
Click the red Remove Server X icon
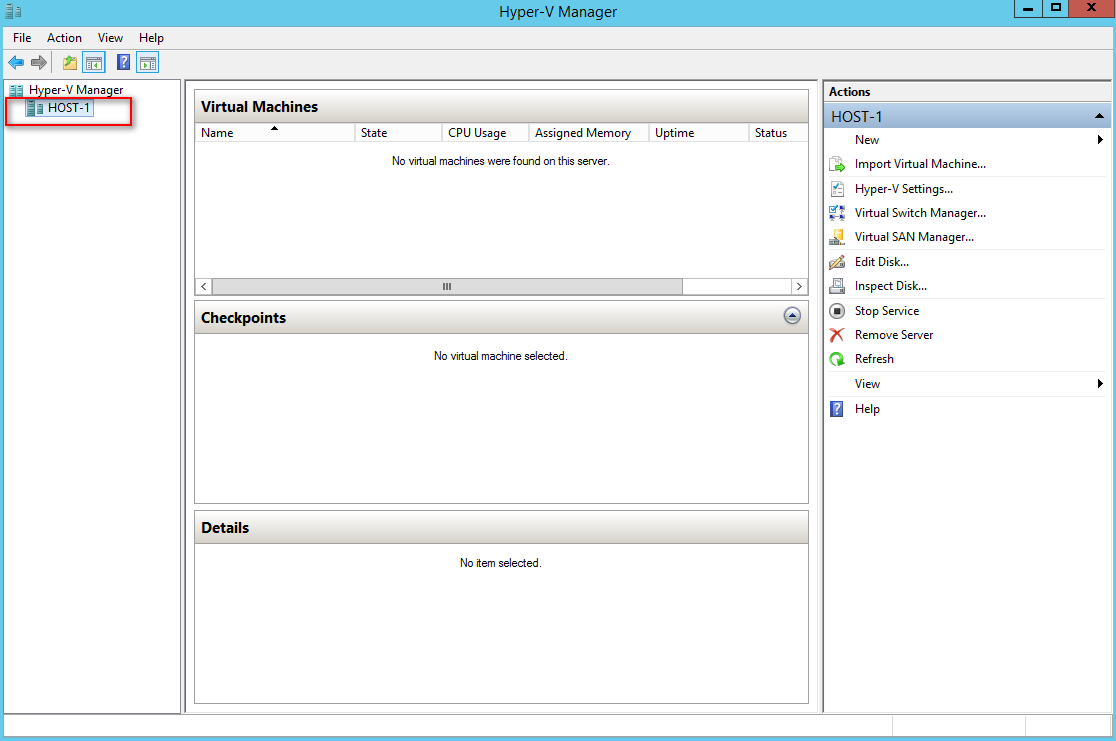[x=837, y=335]
